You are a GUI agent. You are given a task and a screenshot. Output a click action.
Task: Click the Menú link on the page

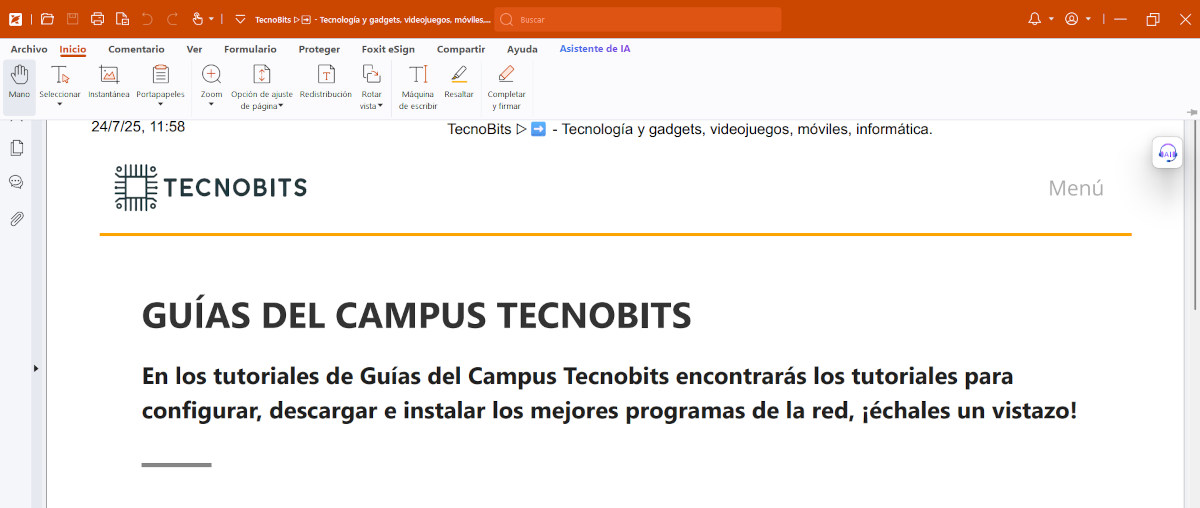[1076, 188]
